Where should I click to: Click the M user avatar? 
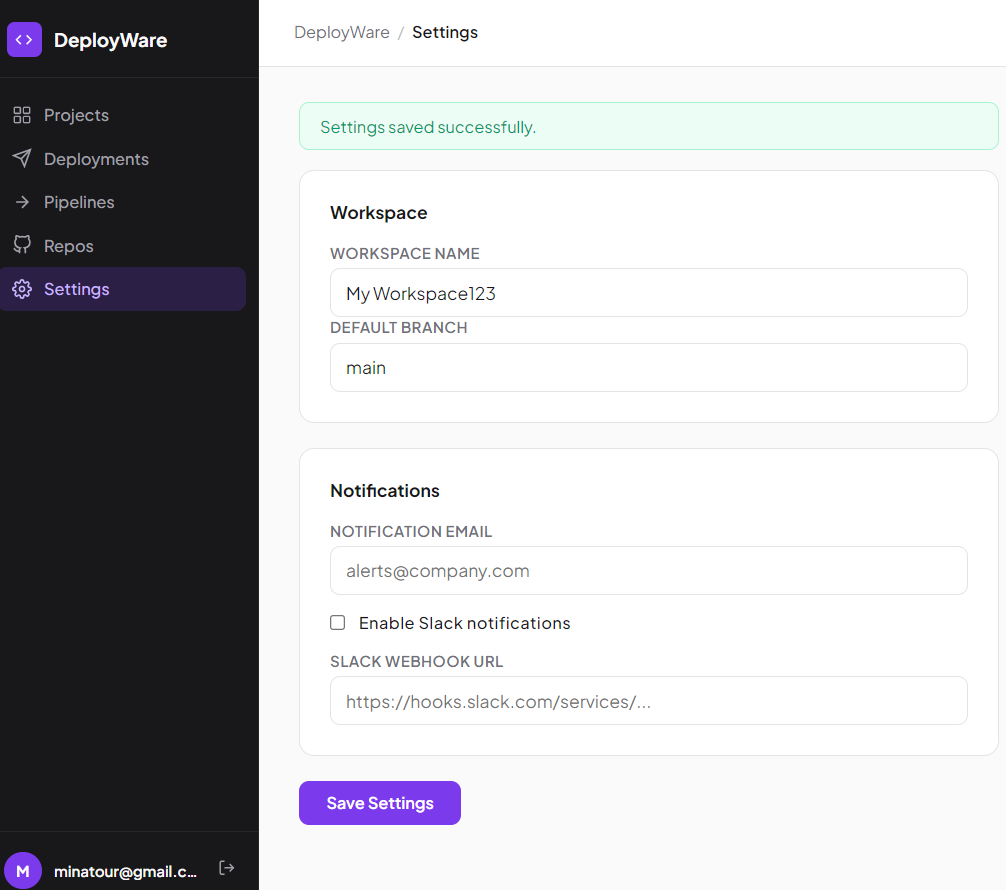click(23, 871)
